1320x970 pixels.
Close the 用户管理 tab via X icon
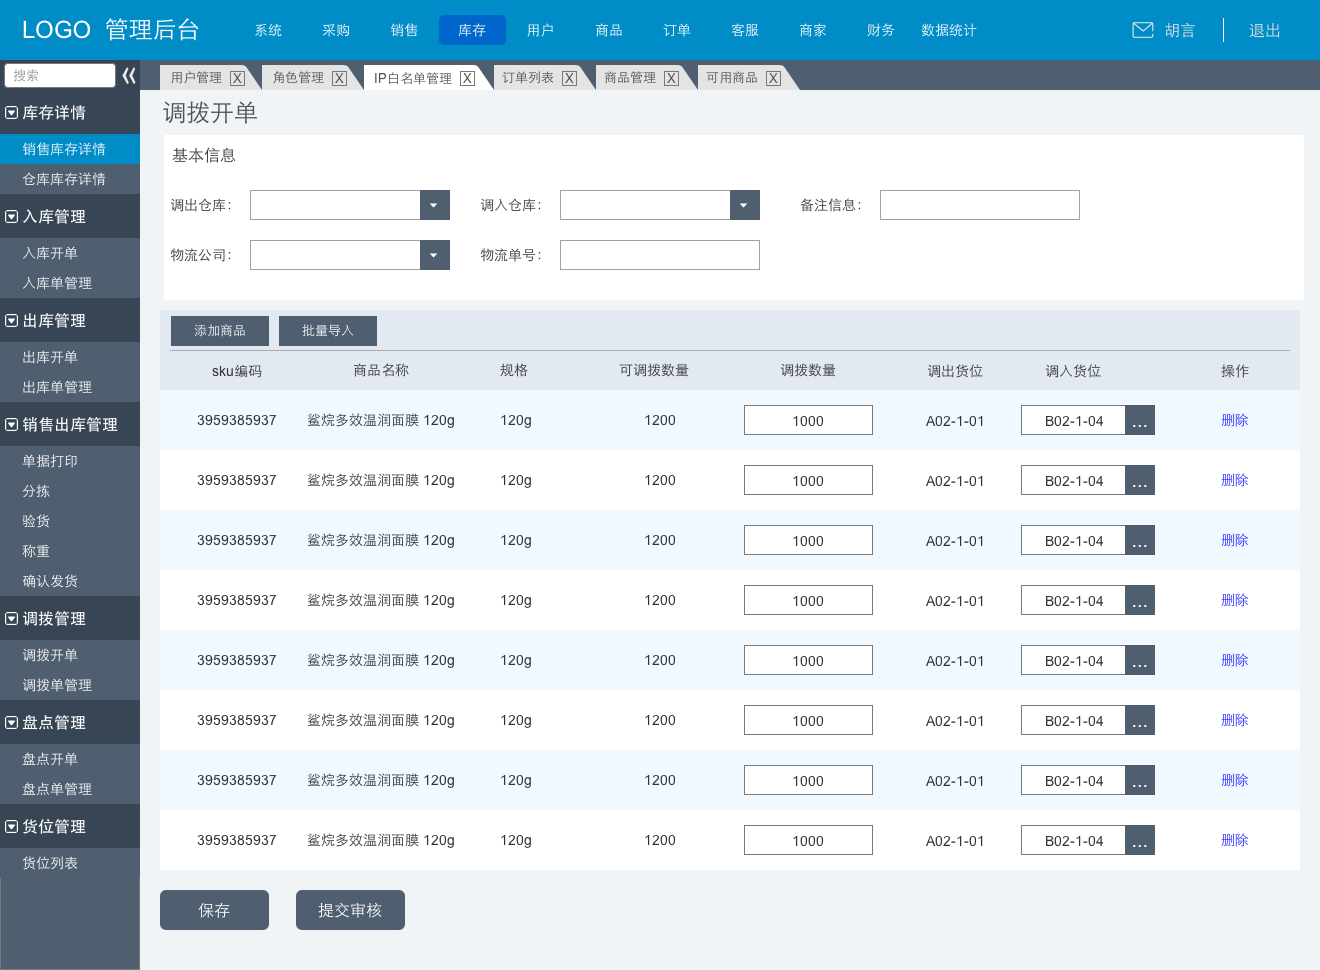coord(237,78)
